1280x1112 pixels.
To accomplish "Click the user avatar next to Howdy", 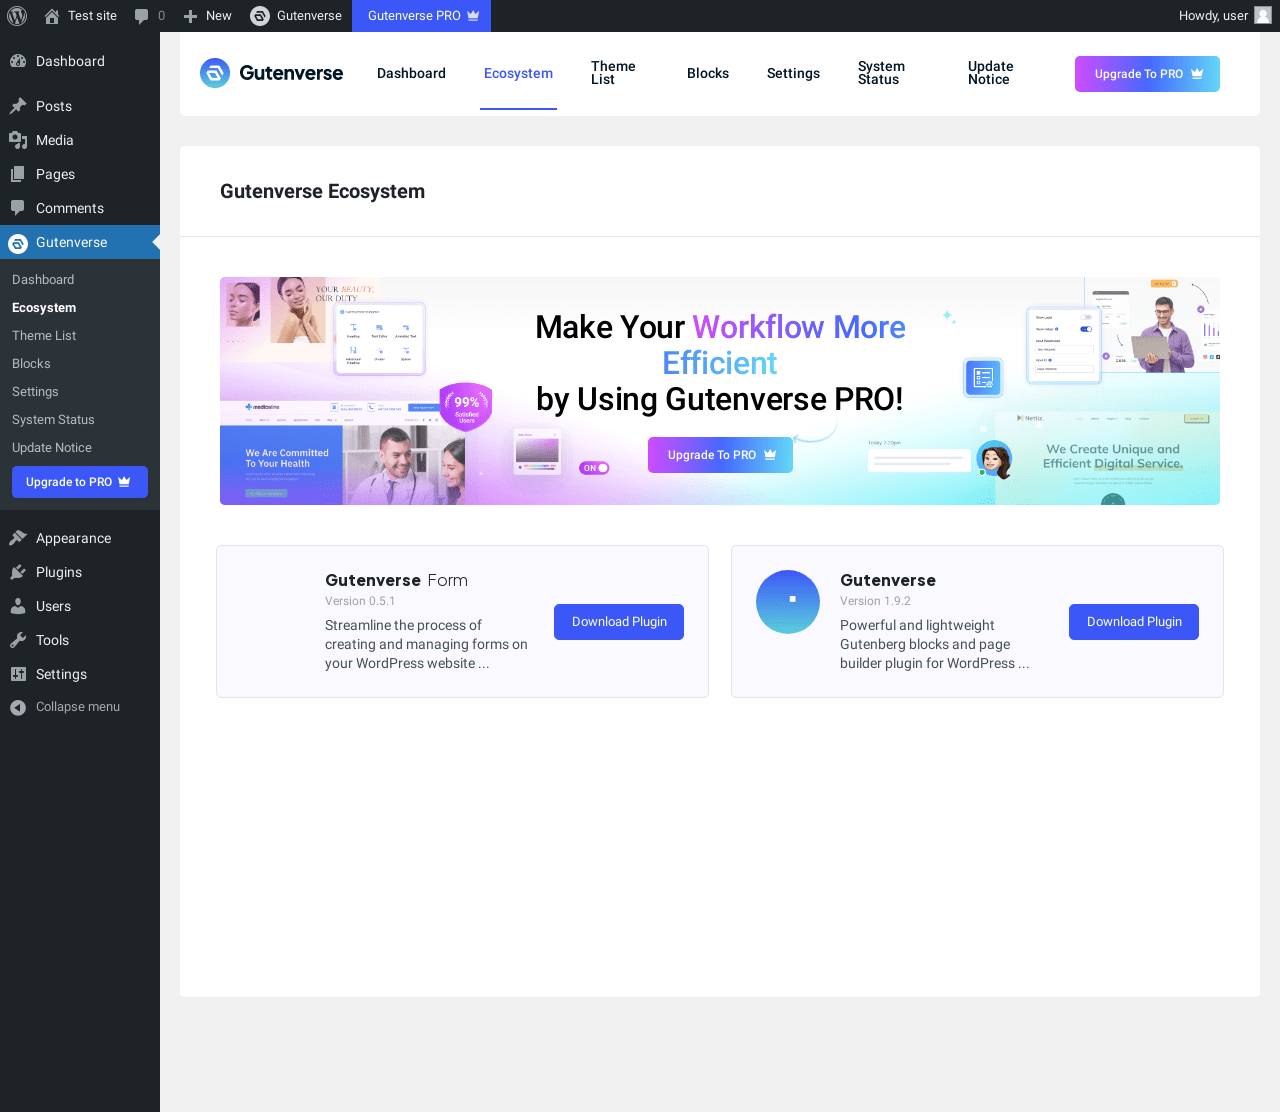I will 1263,16.
